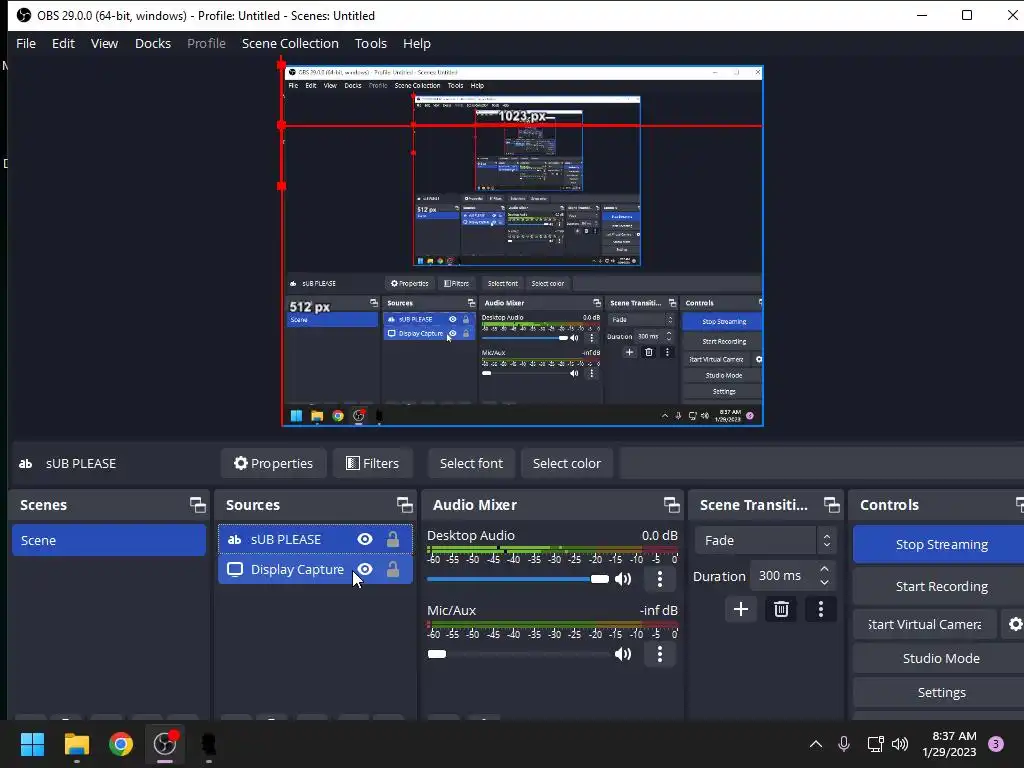Open notification center badge
Screen dimensions: 1024x768
point(996,744)
